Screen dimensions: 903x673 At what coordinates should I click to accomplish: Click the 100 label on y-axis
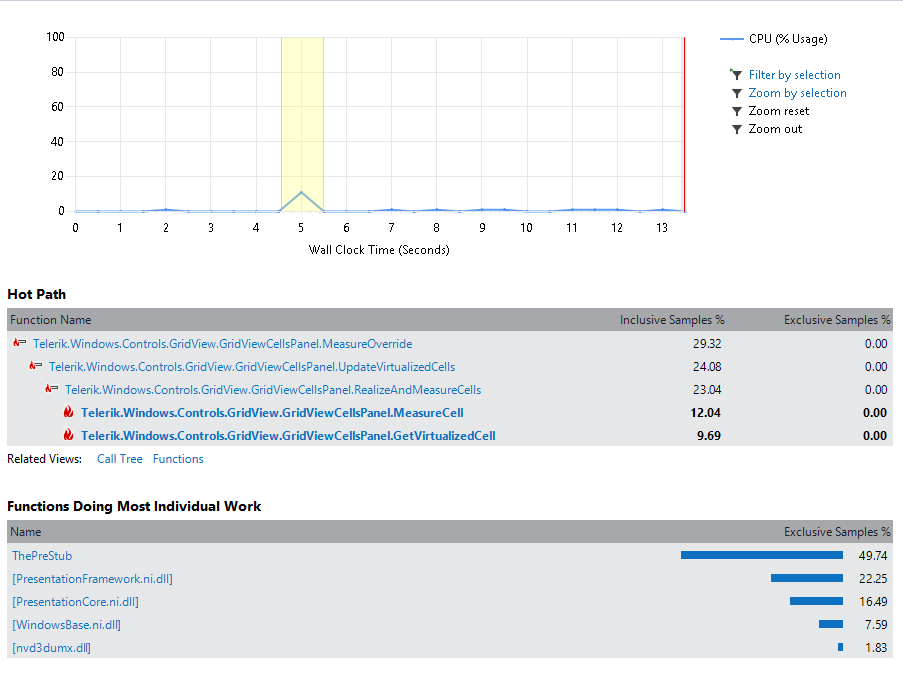coord(55,37)
